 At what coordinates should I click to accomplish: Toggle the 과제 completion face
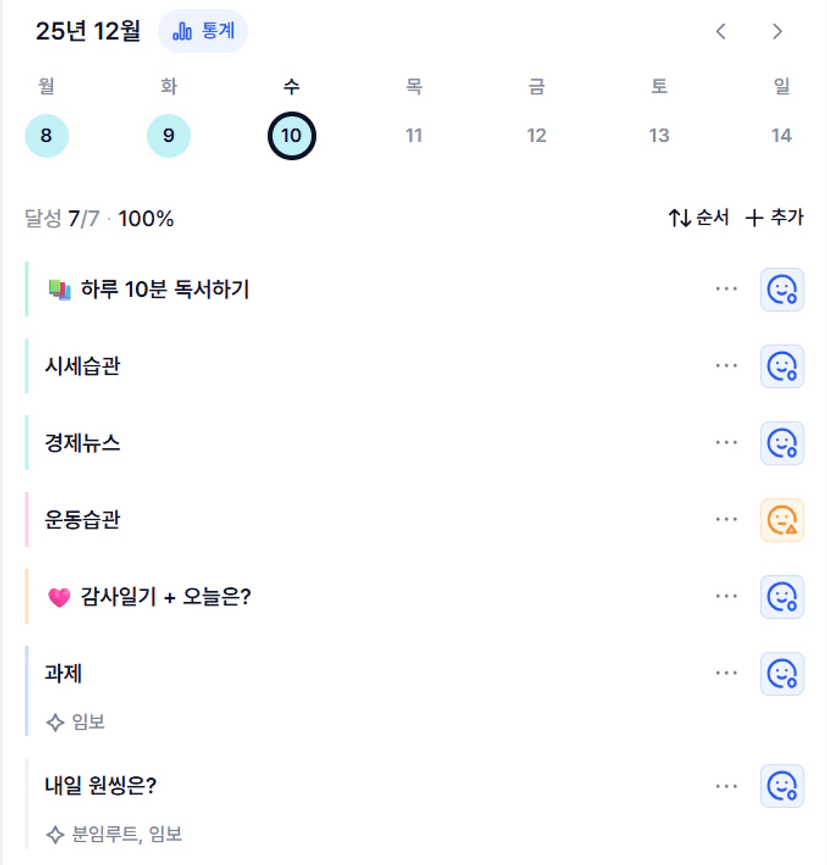pos(781,674)
